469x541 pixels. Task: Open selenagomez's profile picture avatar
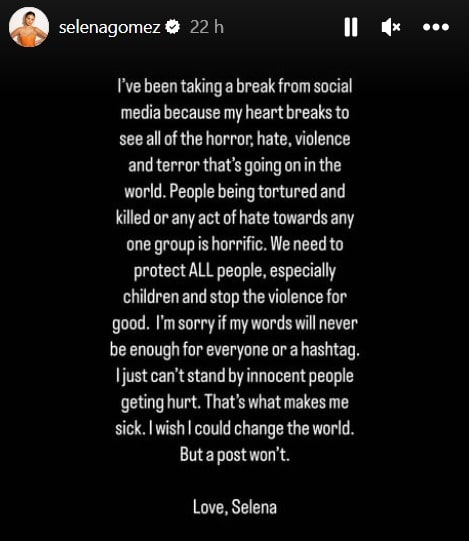[x=29, y=27]
